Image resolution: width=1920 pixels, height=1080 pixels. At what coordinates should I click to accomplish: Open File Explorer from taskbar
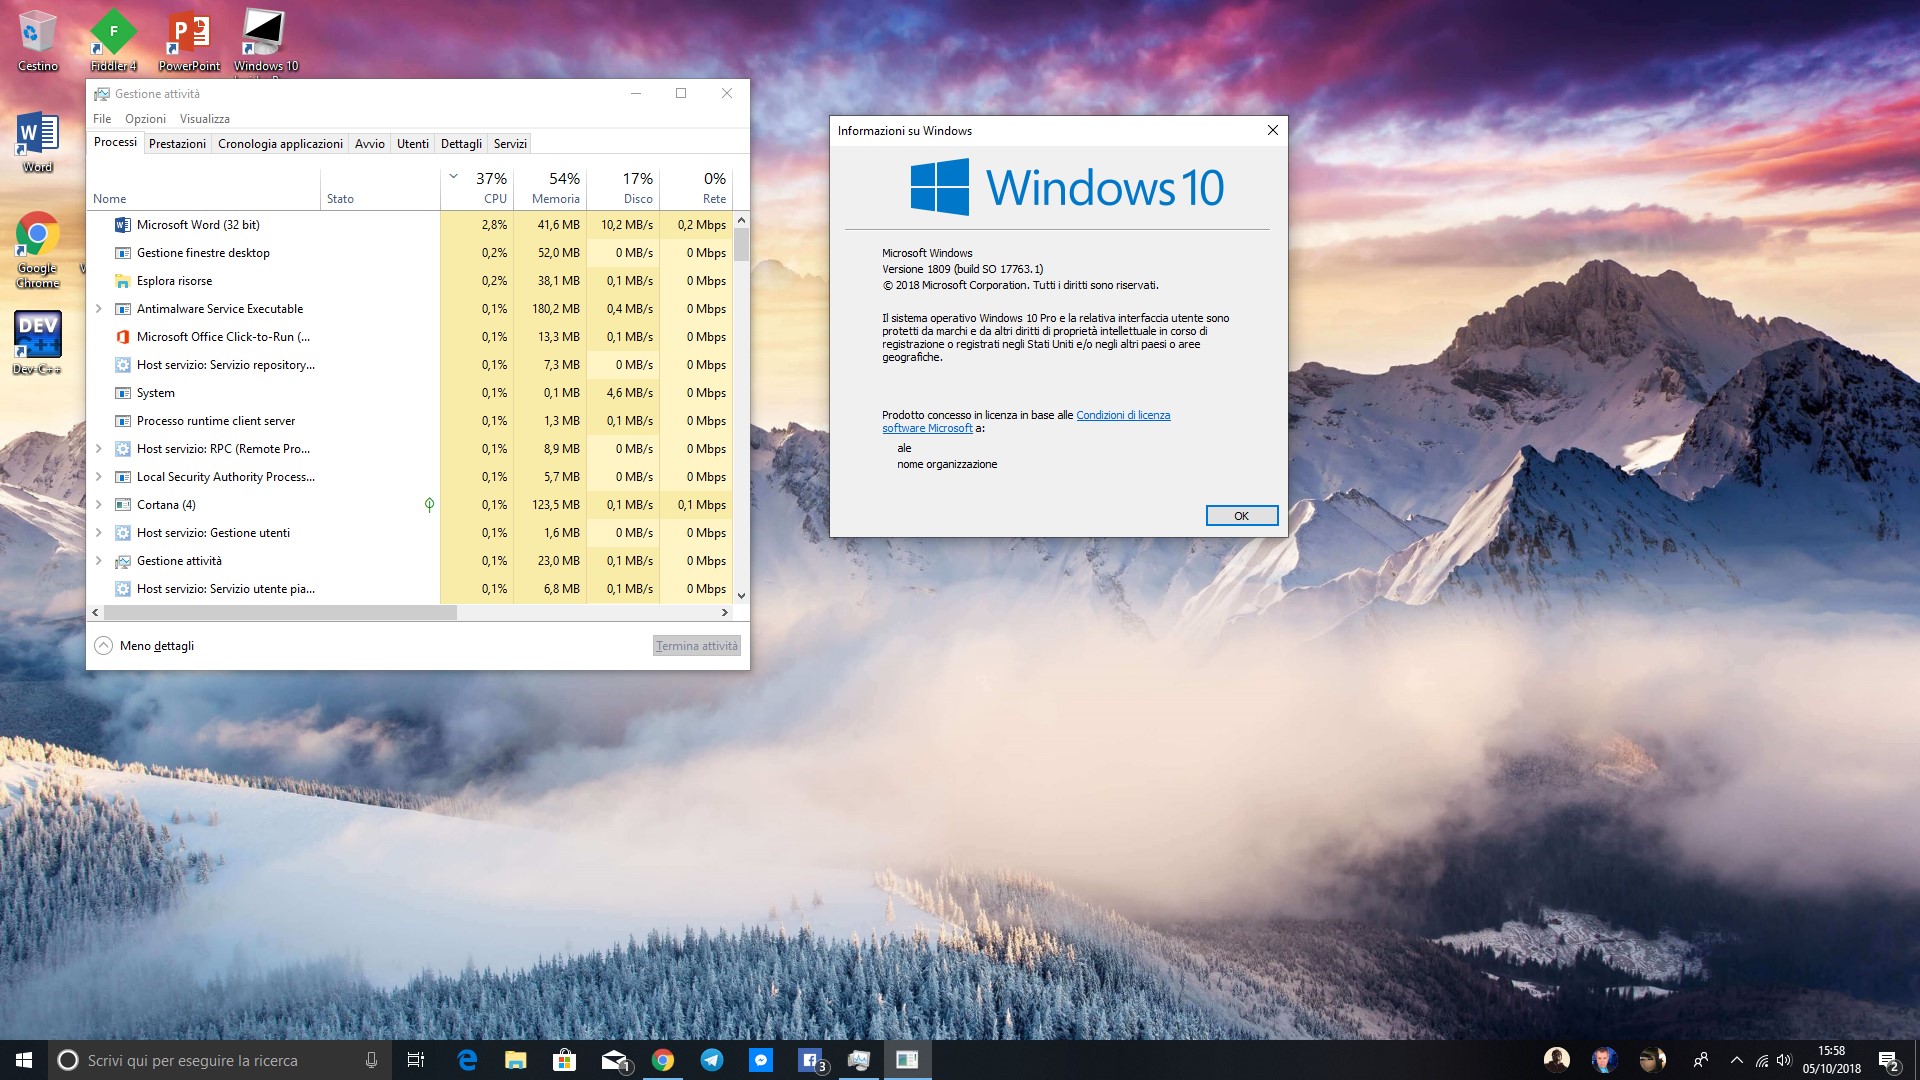(515, 1060)
